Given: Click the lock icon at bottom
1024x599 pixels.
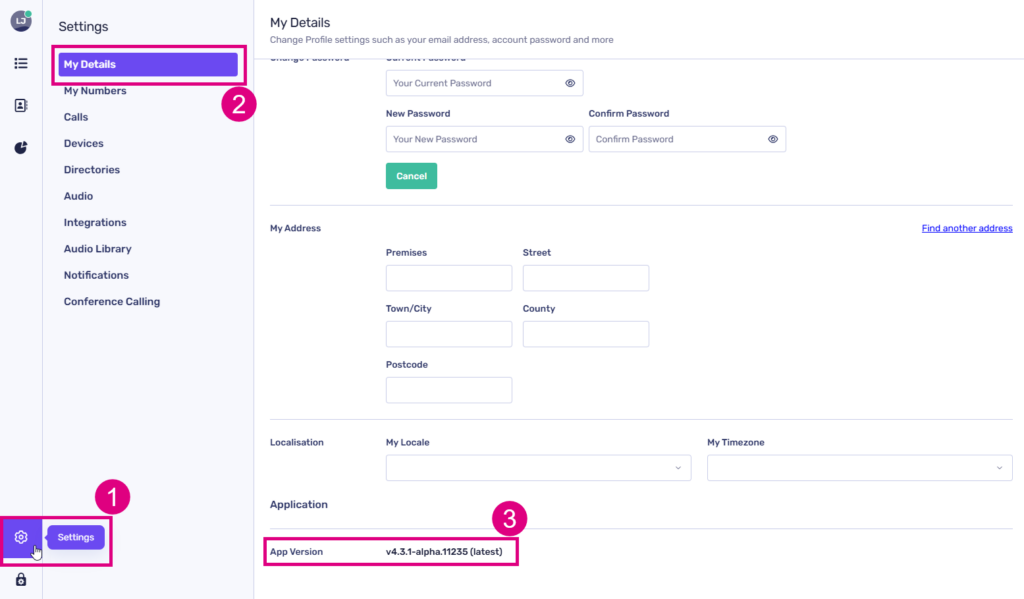Looking at the screenshot, I should click(21, 580).
